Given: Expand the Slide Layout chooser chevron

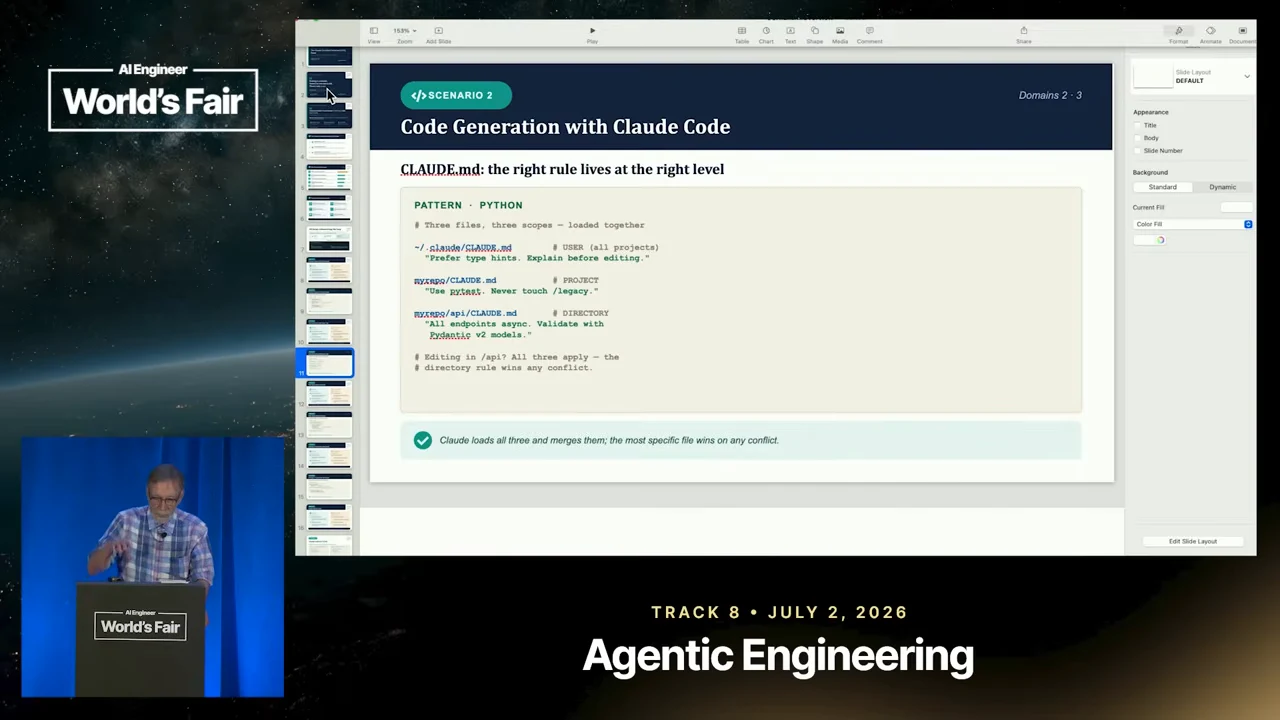Looking at the screenshot, I should point(1247,76).
